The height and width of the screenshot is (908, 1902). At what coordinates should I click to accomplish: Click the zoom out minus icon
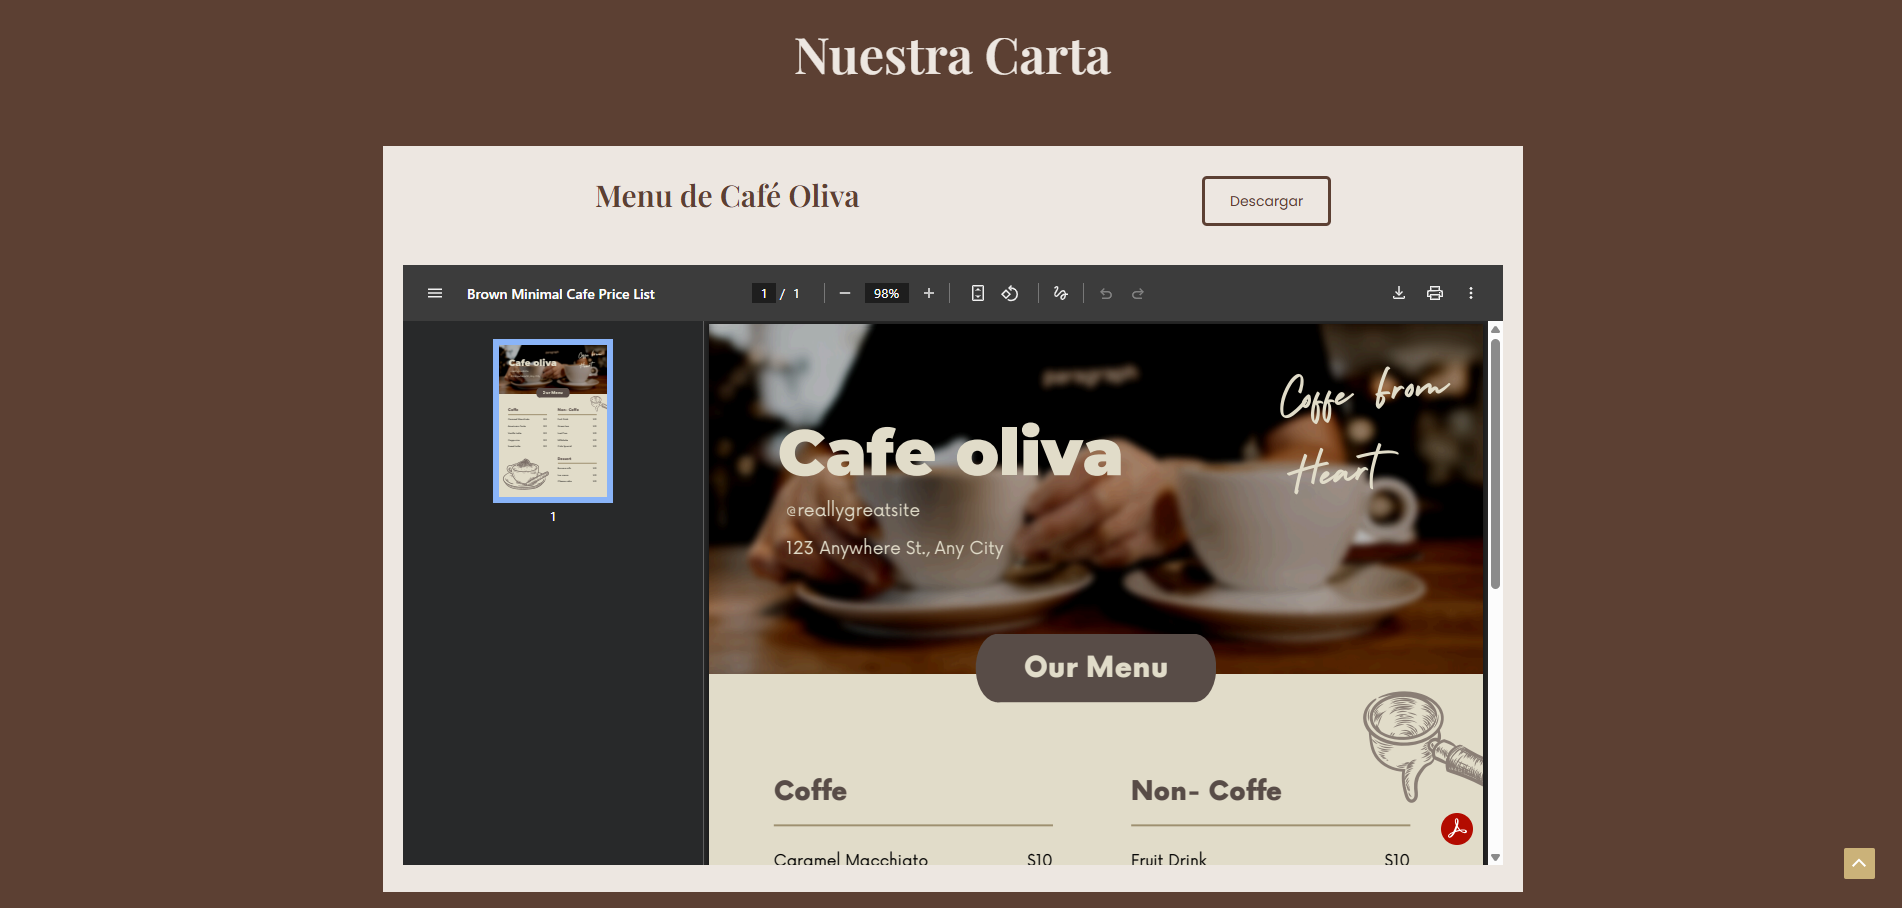tap(845, 293)
